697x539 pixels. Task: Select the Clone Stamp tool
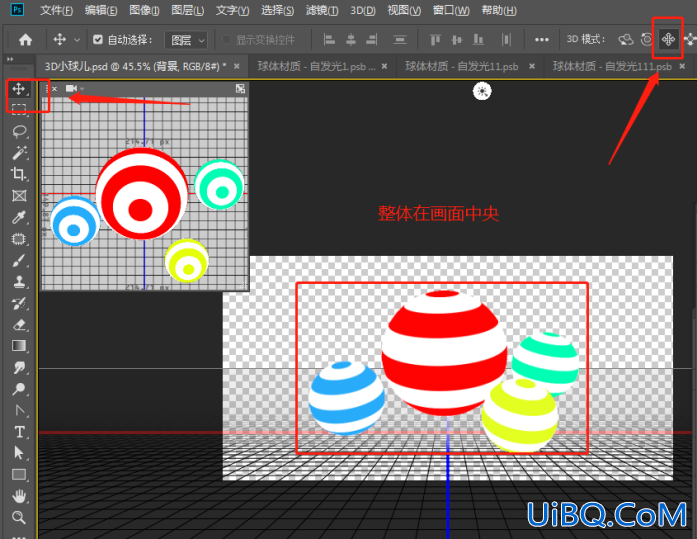coord(19,282)
